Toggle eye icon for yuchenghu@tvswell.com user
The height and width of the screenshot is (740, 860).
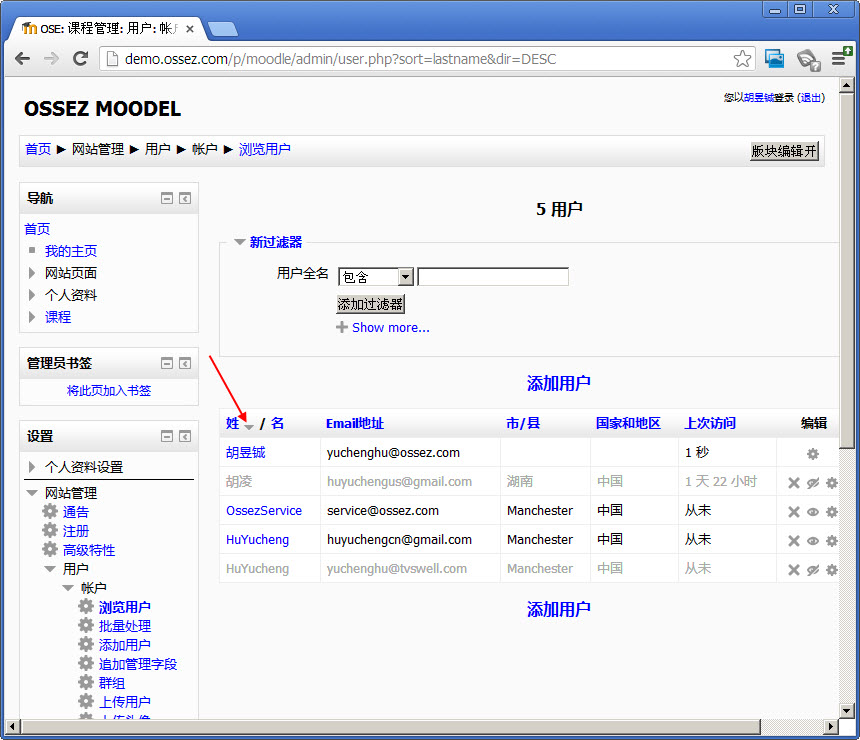coord(813,569)
